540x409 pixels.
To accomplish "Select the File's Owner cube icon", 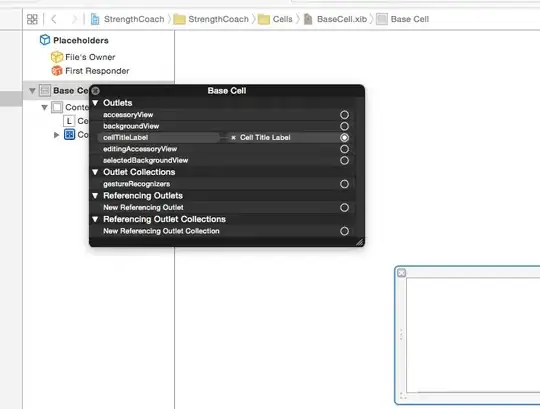I will point(57,57).
